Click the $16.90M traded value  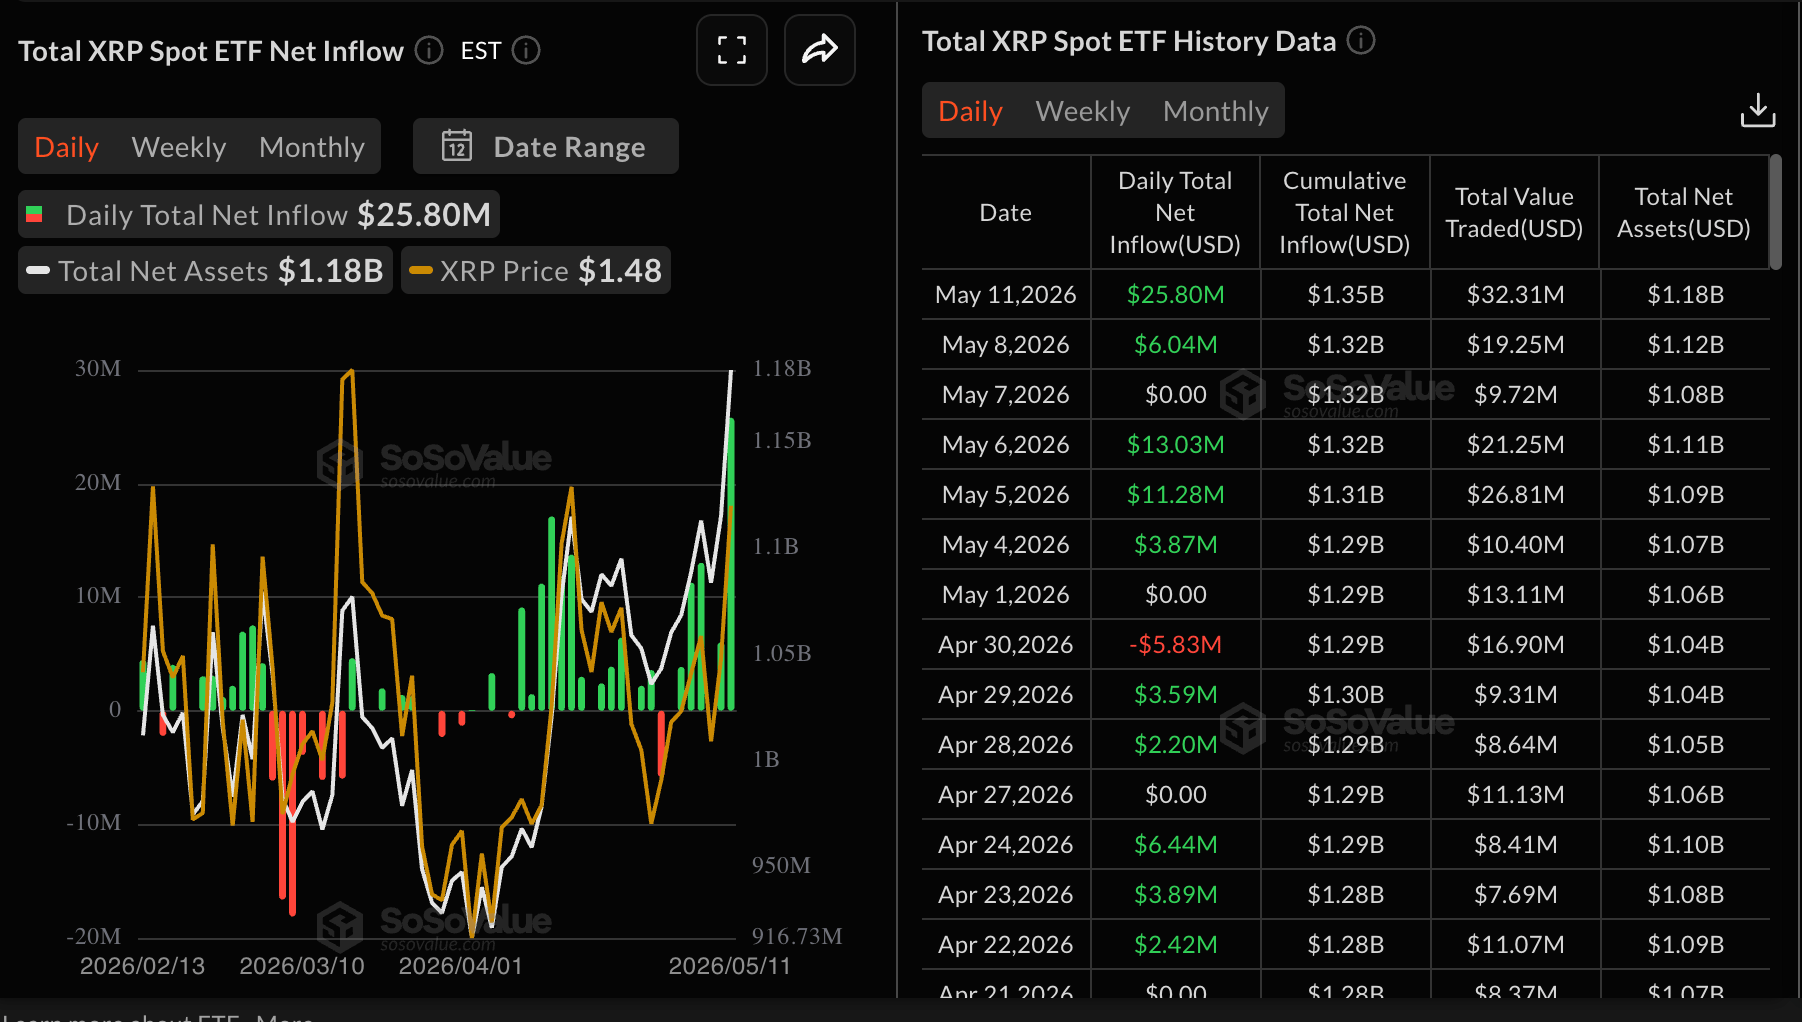(x=1516, y=644)
